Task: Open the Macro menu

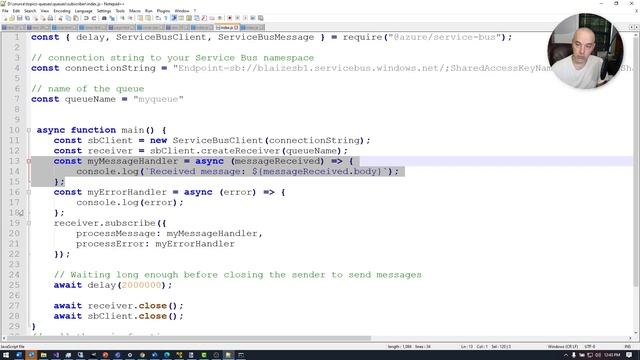Action: [x=134, y=11]
